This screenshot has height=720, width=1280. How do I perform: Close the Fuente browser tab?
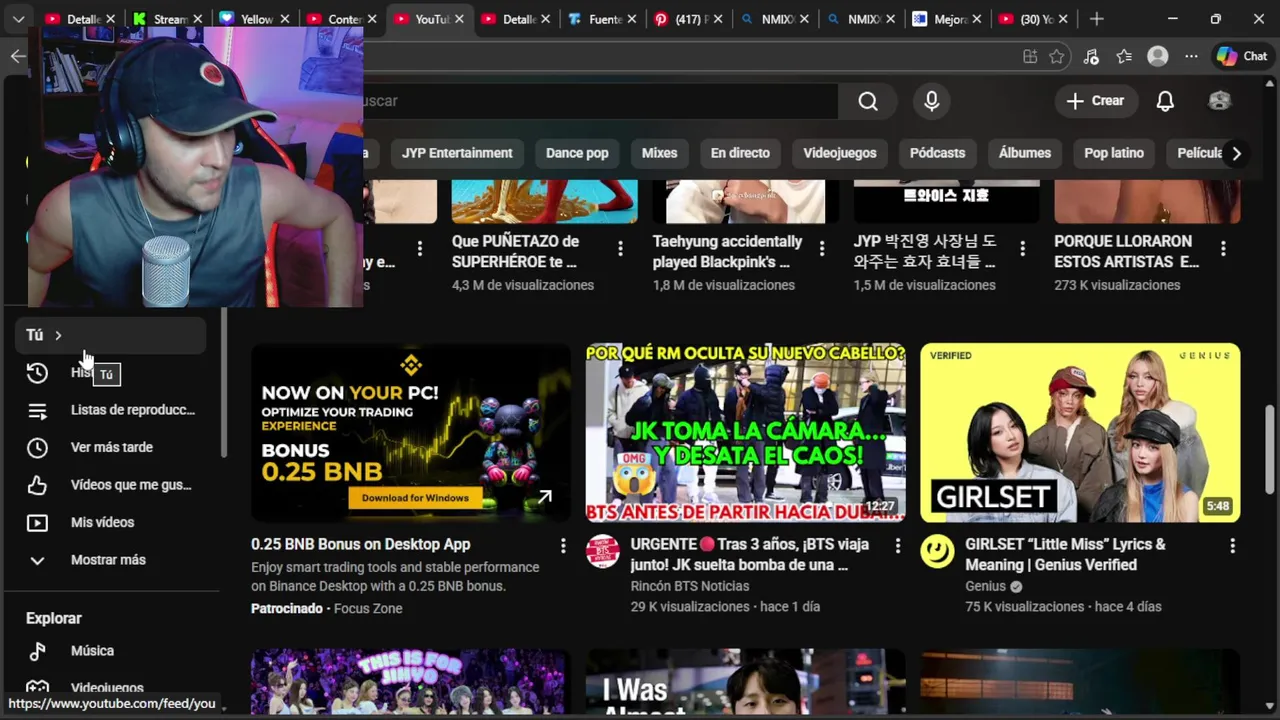tap(631, 19)
